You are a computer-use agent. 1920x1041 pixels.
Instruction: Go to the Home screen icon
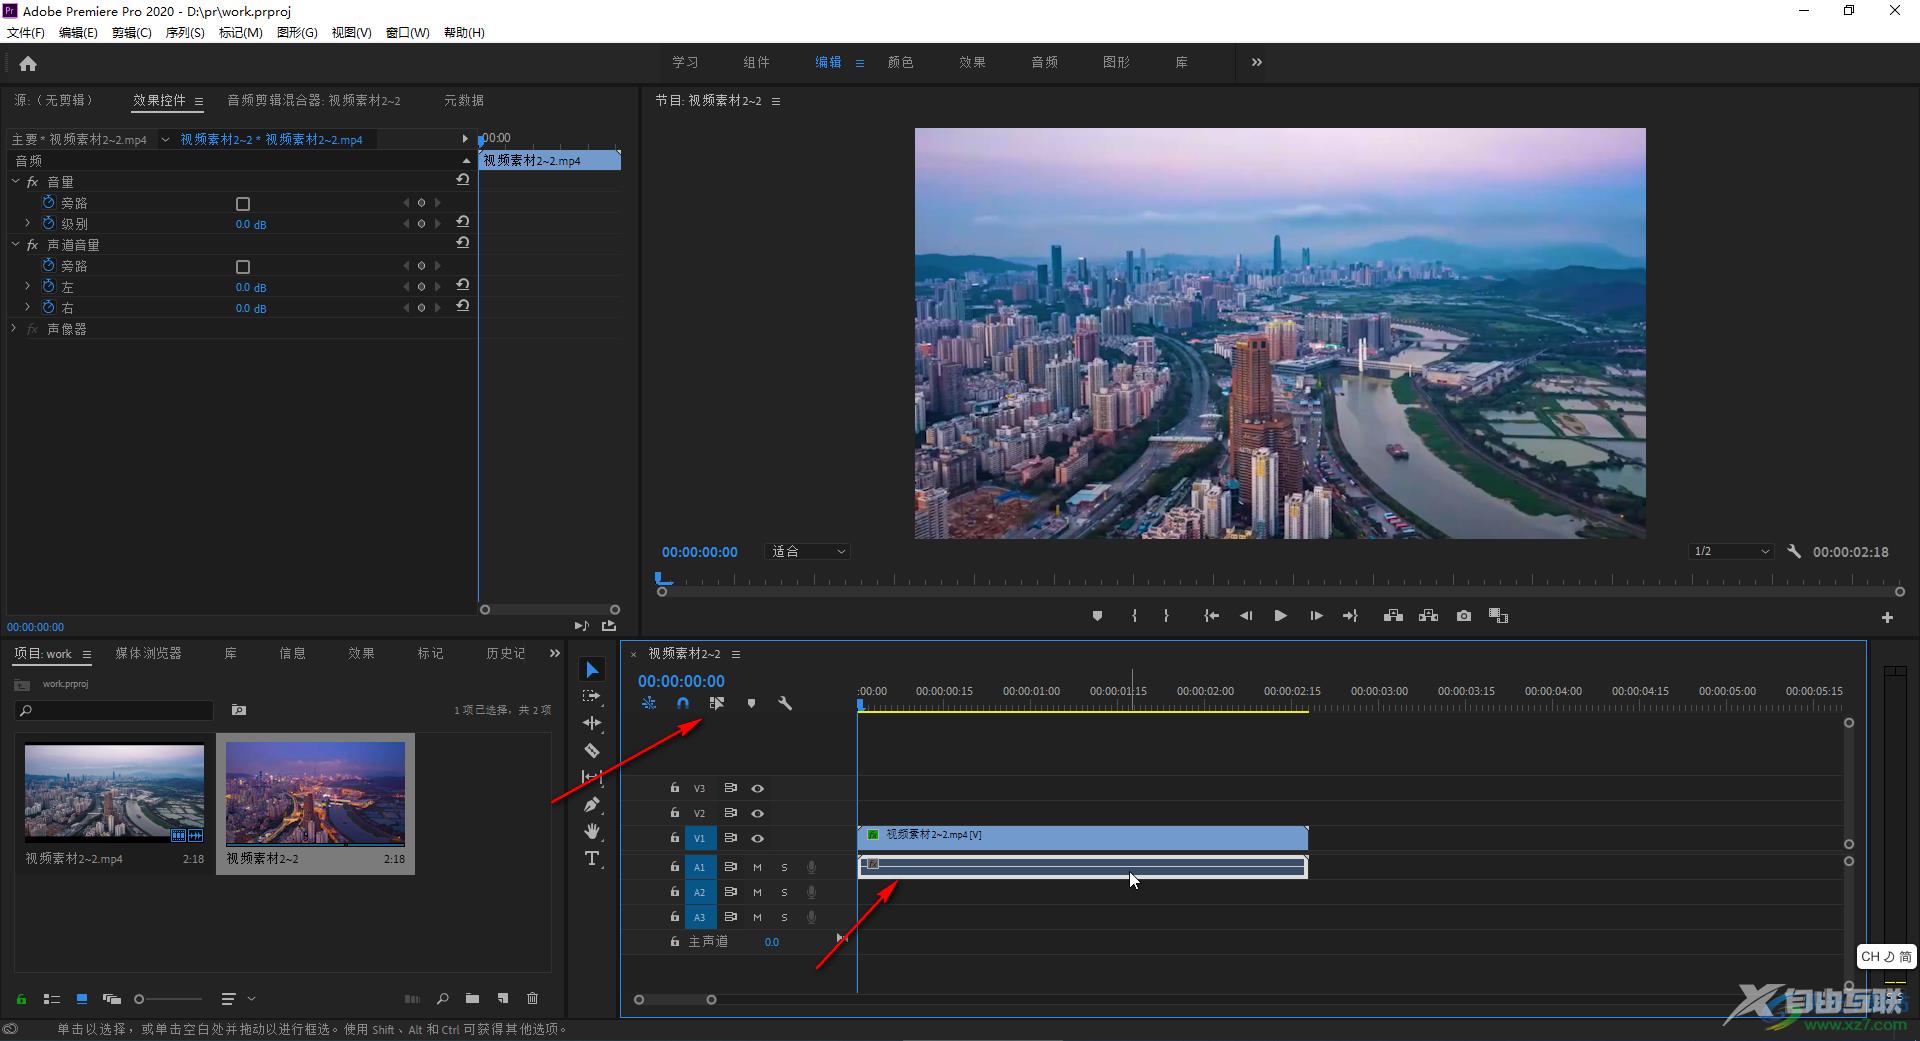coord(28,63)
